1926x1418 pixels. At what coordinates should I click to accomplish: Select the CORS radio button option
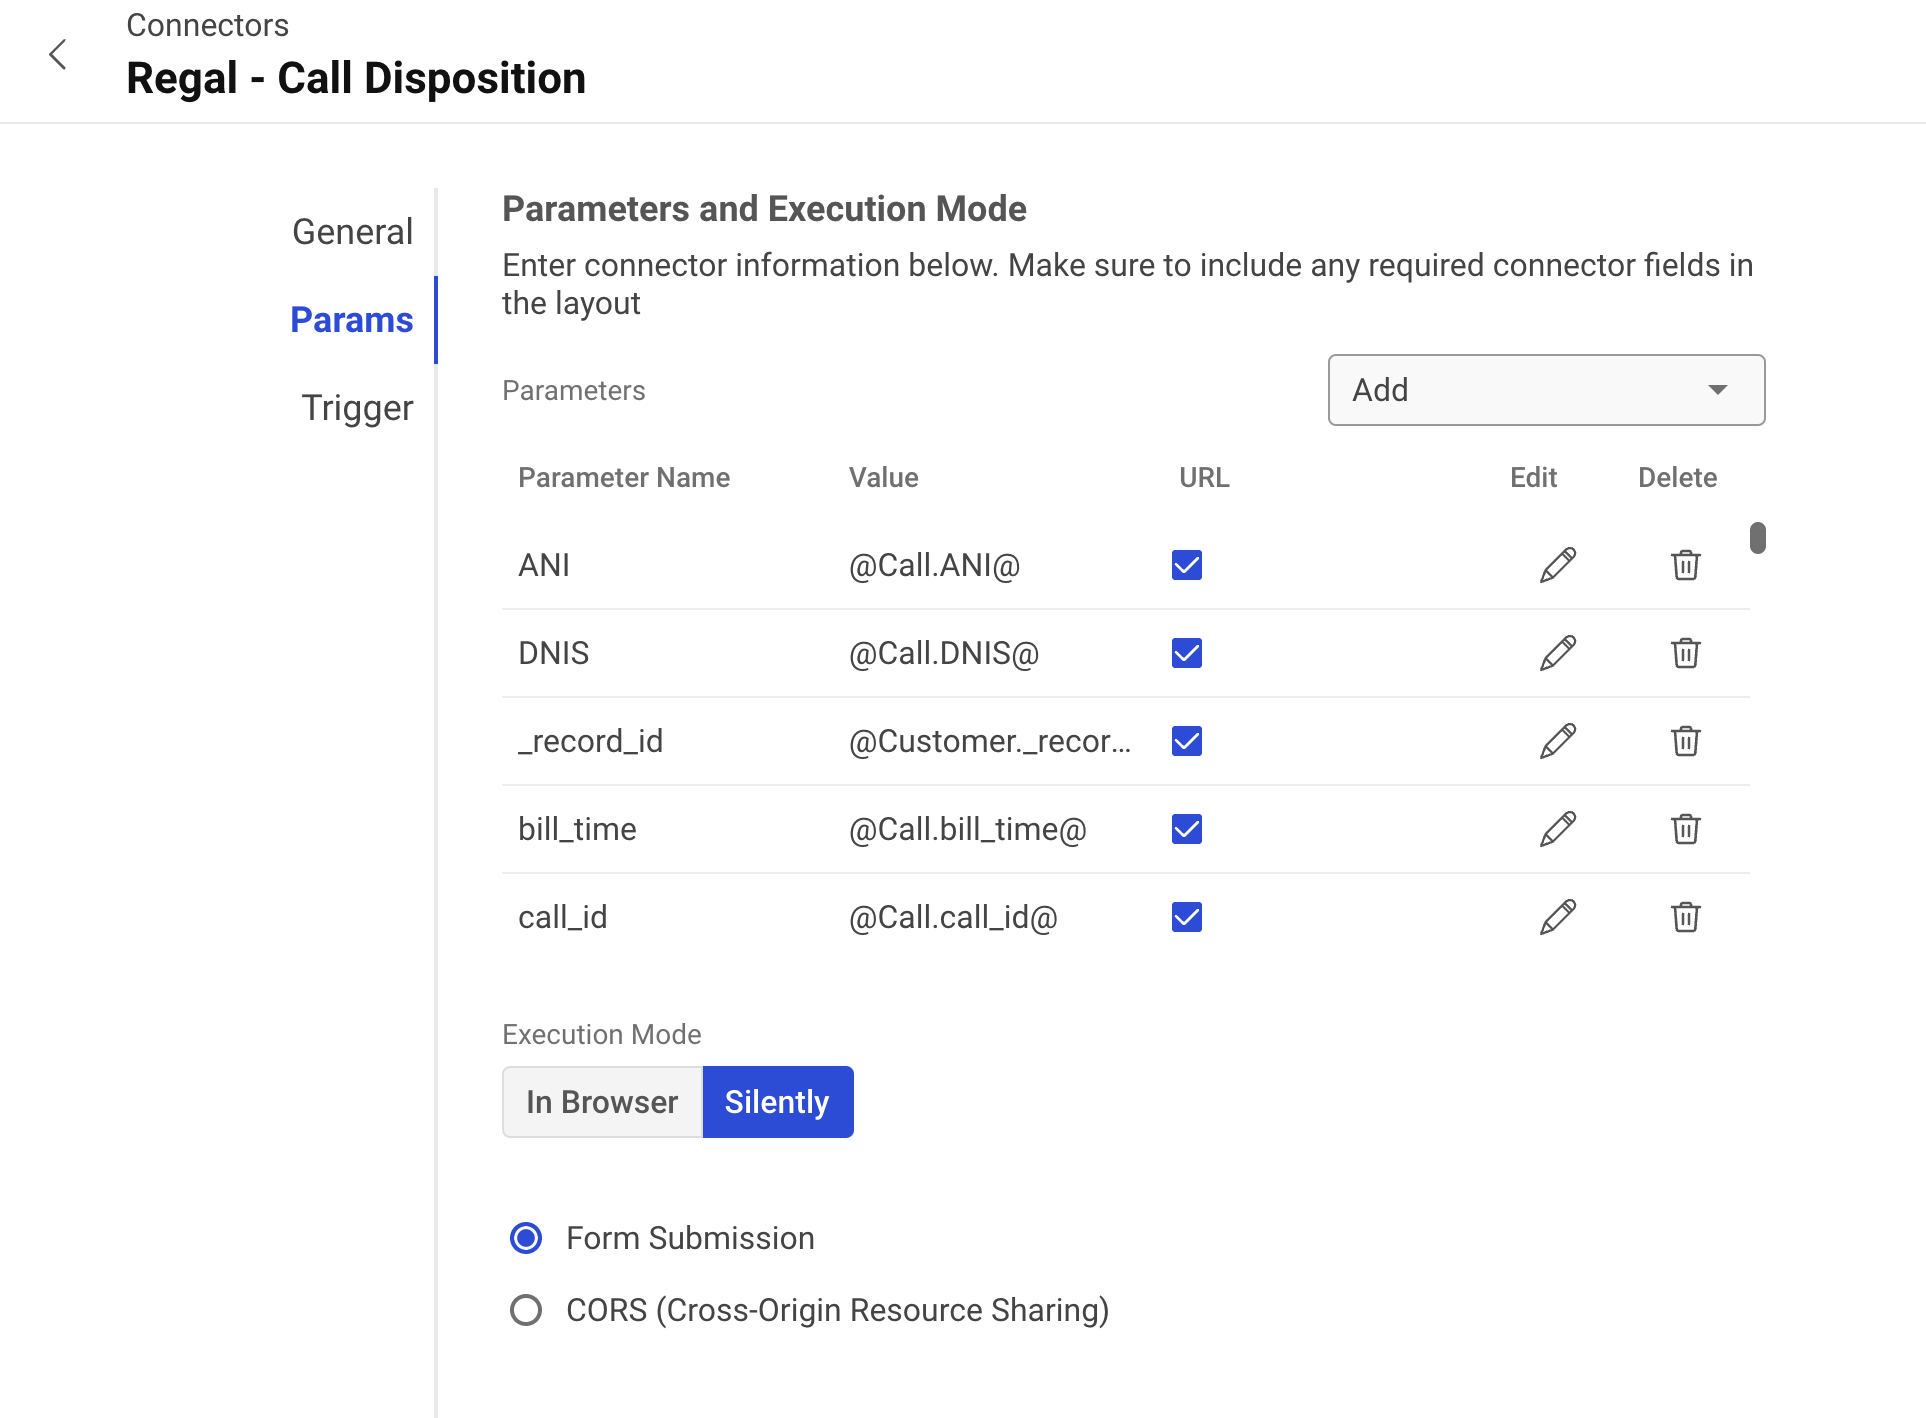tap(526, 1310)
